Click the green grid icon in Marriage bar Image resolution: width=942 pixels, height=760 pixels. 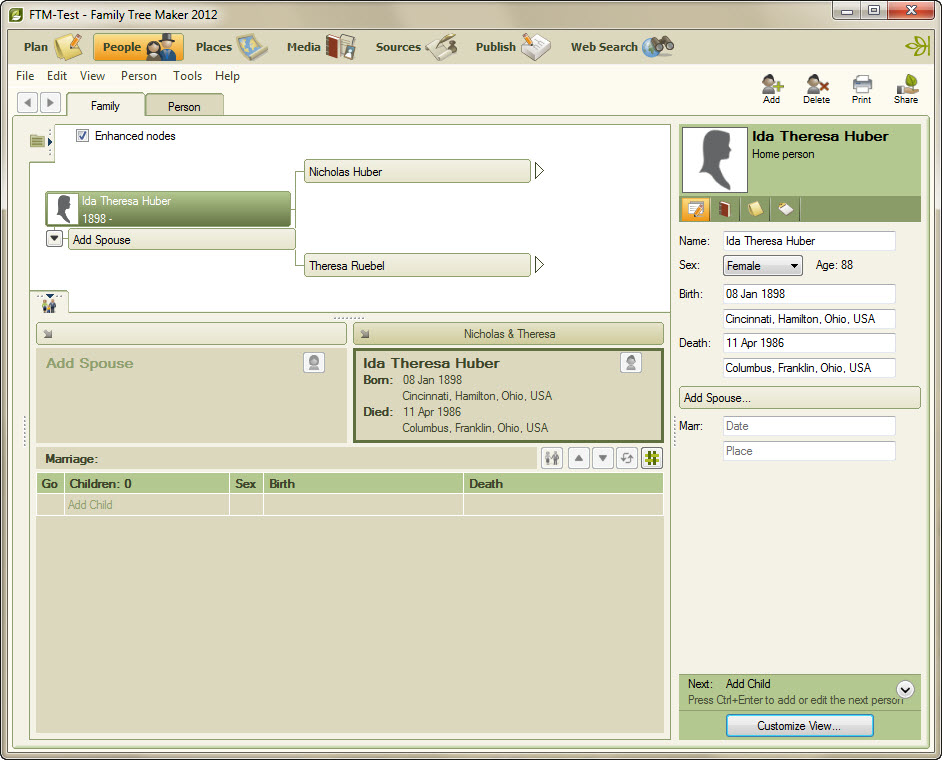tap(651, 458)
